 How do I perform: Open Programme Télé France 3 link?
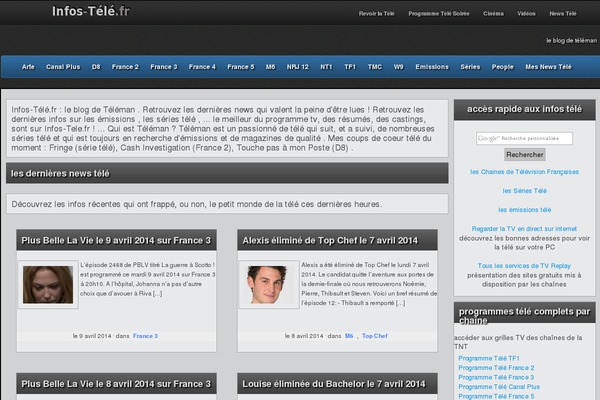coord(496,377)
